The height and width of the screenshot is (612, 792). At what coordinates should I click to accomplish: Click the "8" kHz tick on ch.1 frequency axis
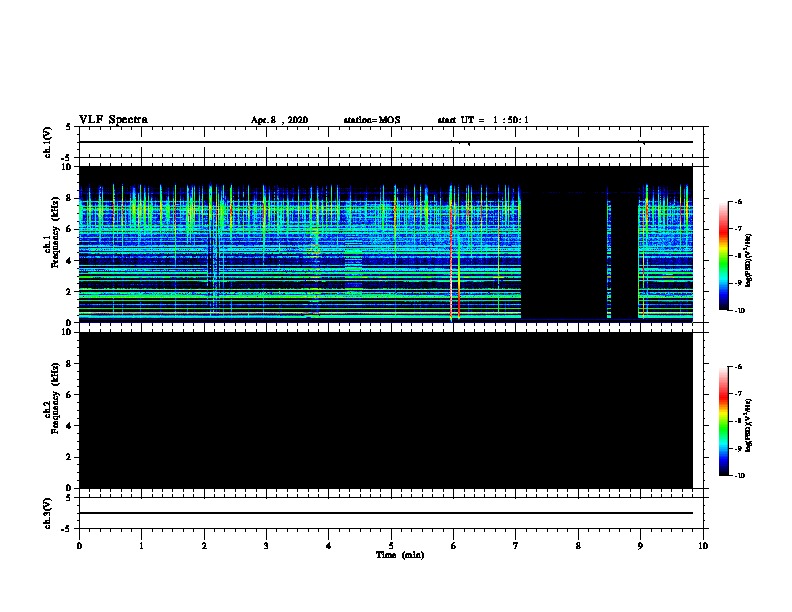tap(70, 198)
